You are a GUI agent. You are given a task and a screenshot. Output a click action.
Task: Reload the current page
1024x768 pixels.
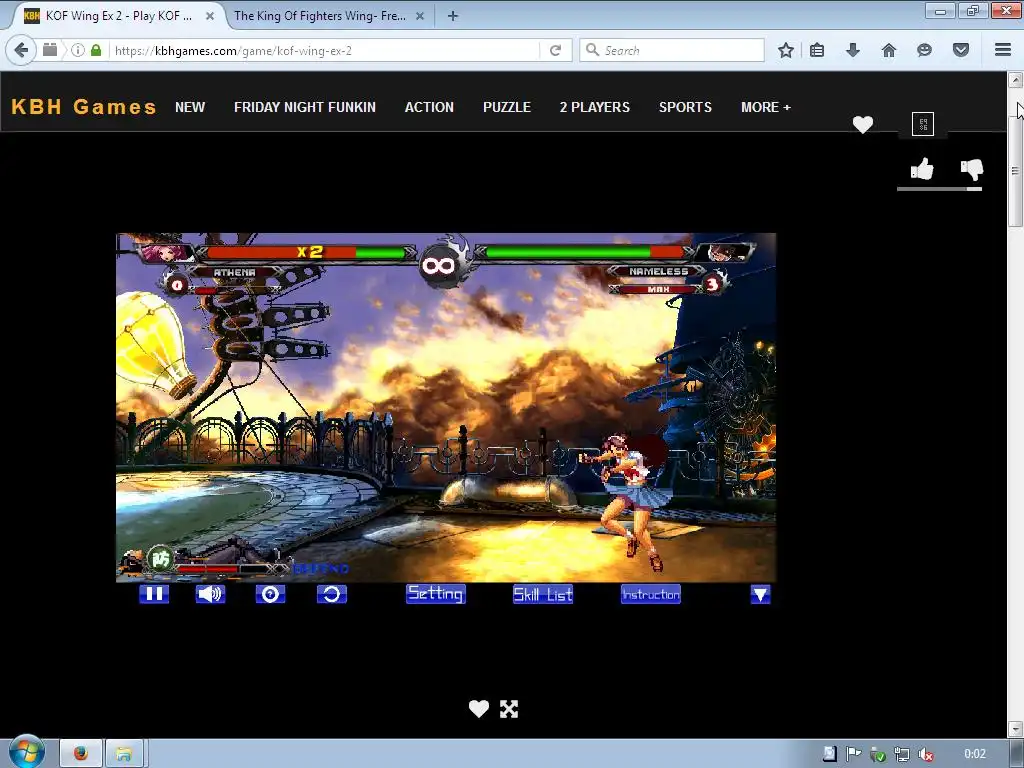[555, 50]
